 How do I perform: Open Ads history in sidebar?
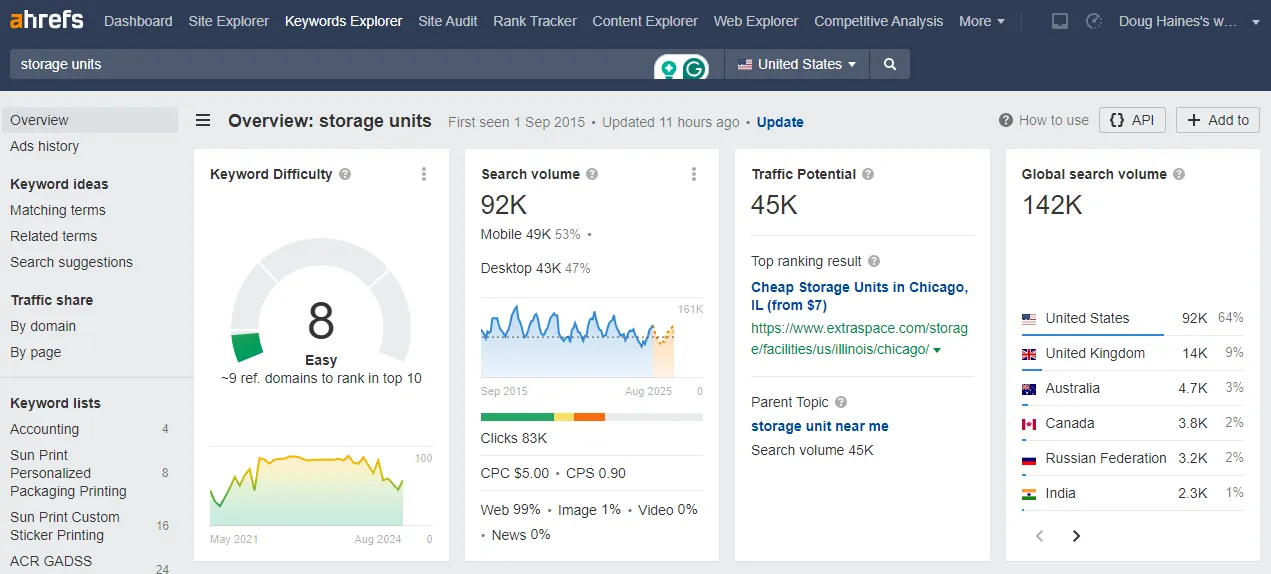(44, 146)
